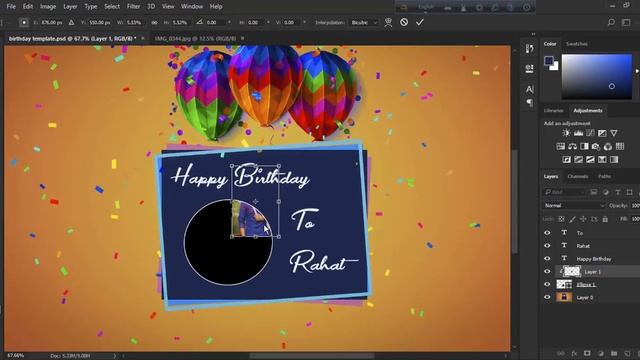Open the Interpolation dropdown set to Bicubic
This screenshot has height=360, width=640.
click(x=364, y=22)
